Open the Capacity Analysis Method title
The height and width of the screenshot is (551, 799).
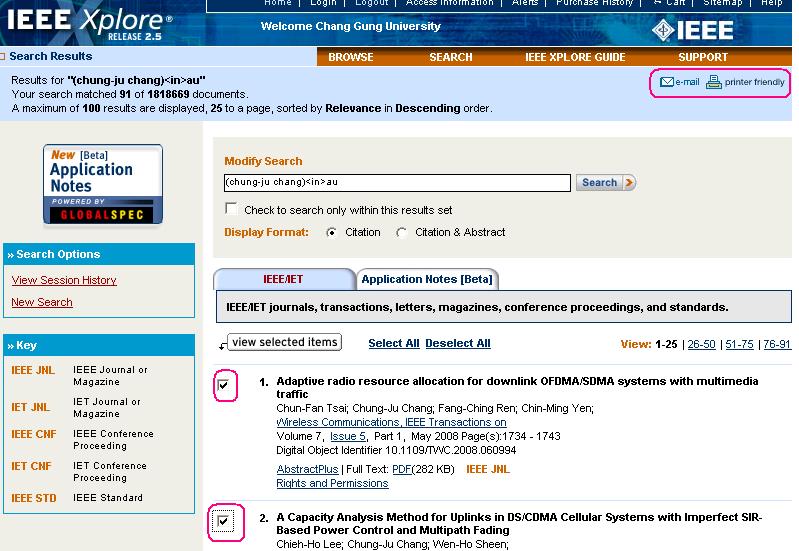(x=519, y=523)
